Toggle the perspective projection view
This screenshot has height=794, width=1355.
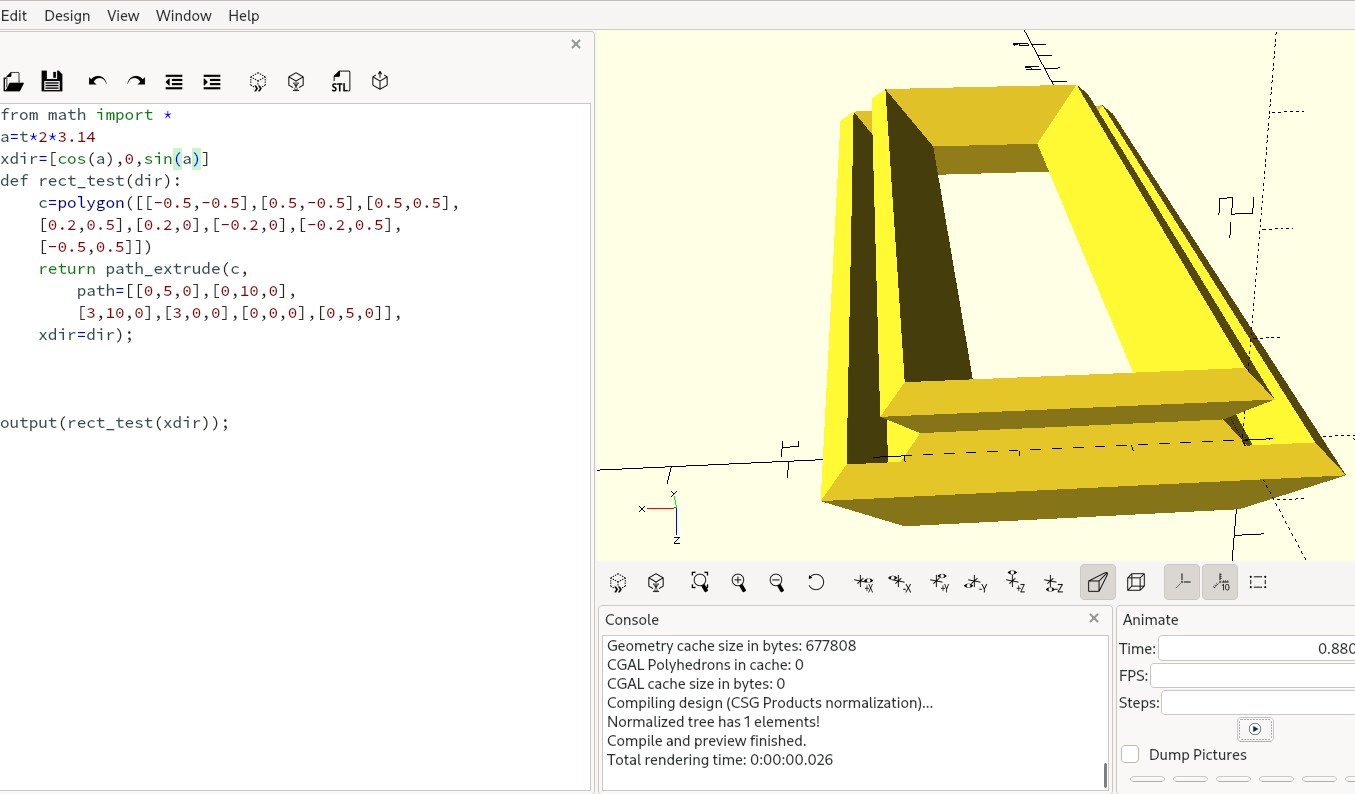click(1097, 582)
